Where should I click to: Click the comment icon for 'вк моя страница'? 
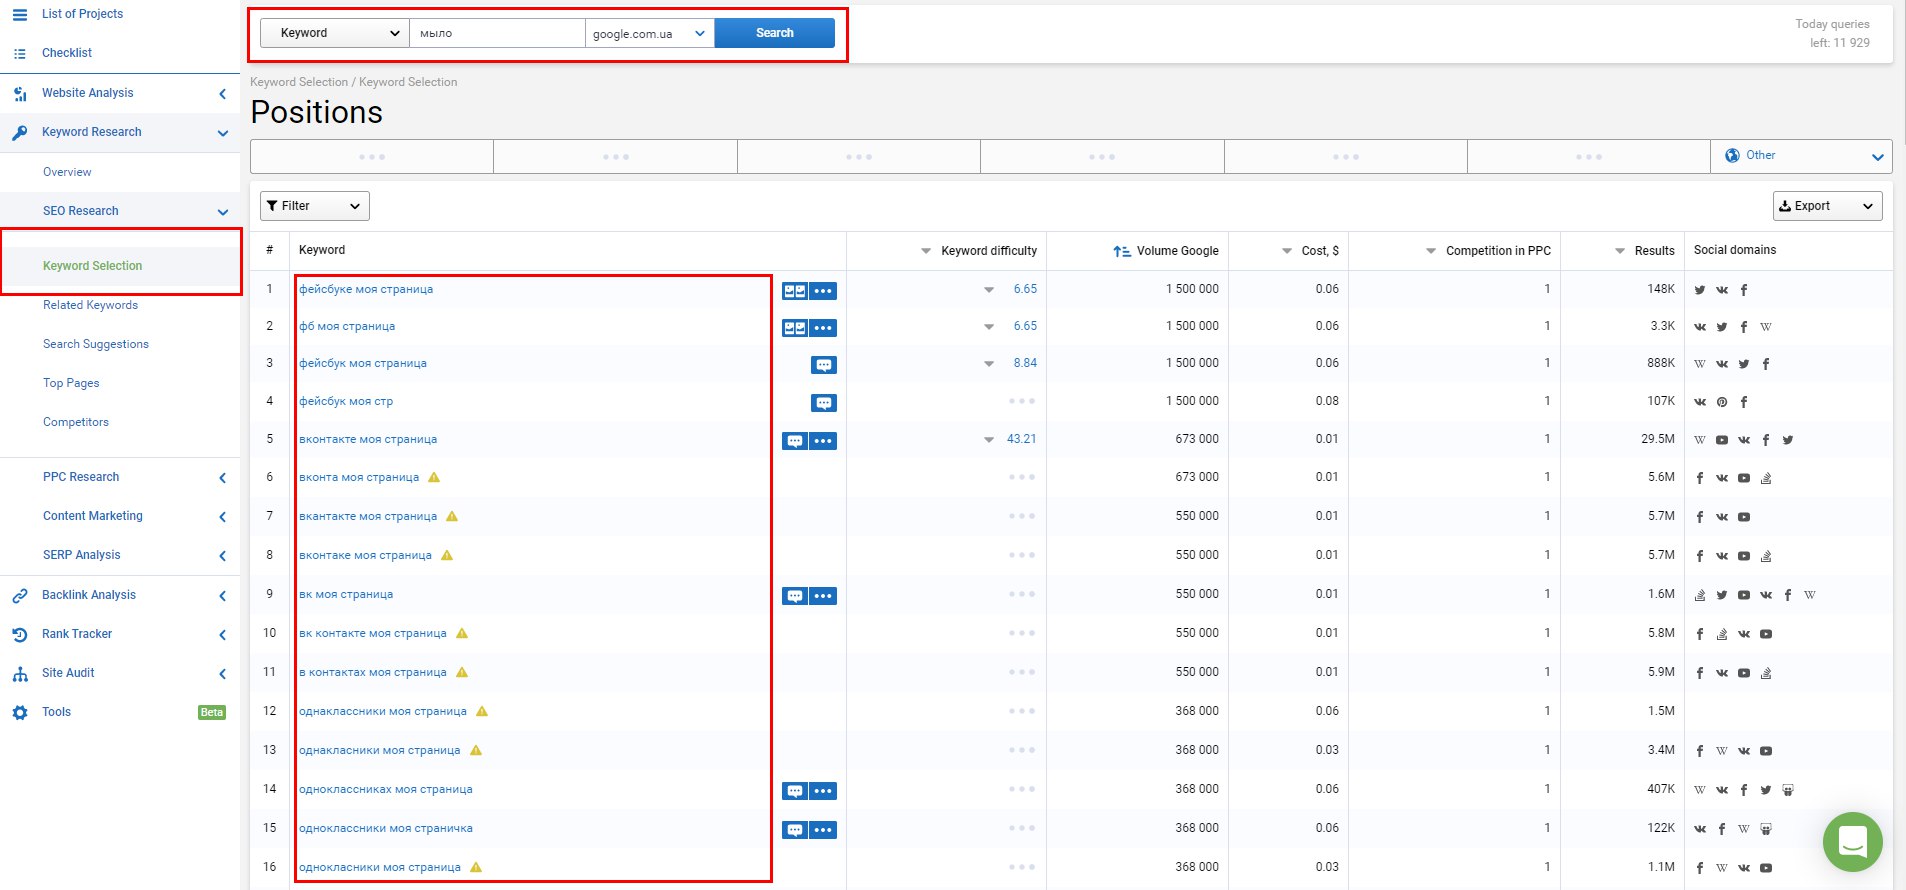pyautogui.click(x=795, y=596)
